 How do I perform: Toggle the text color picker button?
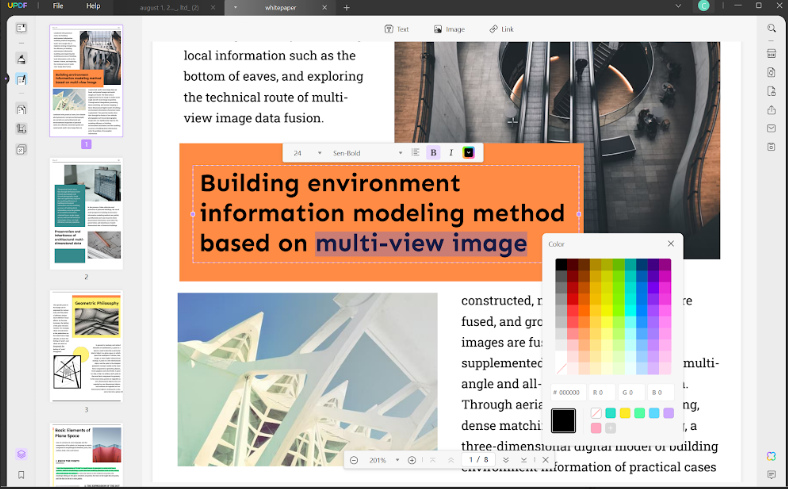click(x=469, y=152)
